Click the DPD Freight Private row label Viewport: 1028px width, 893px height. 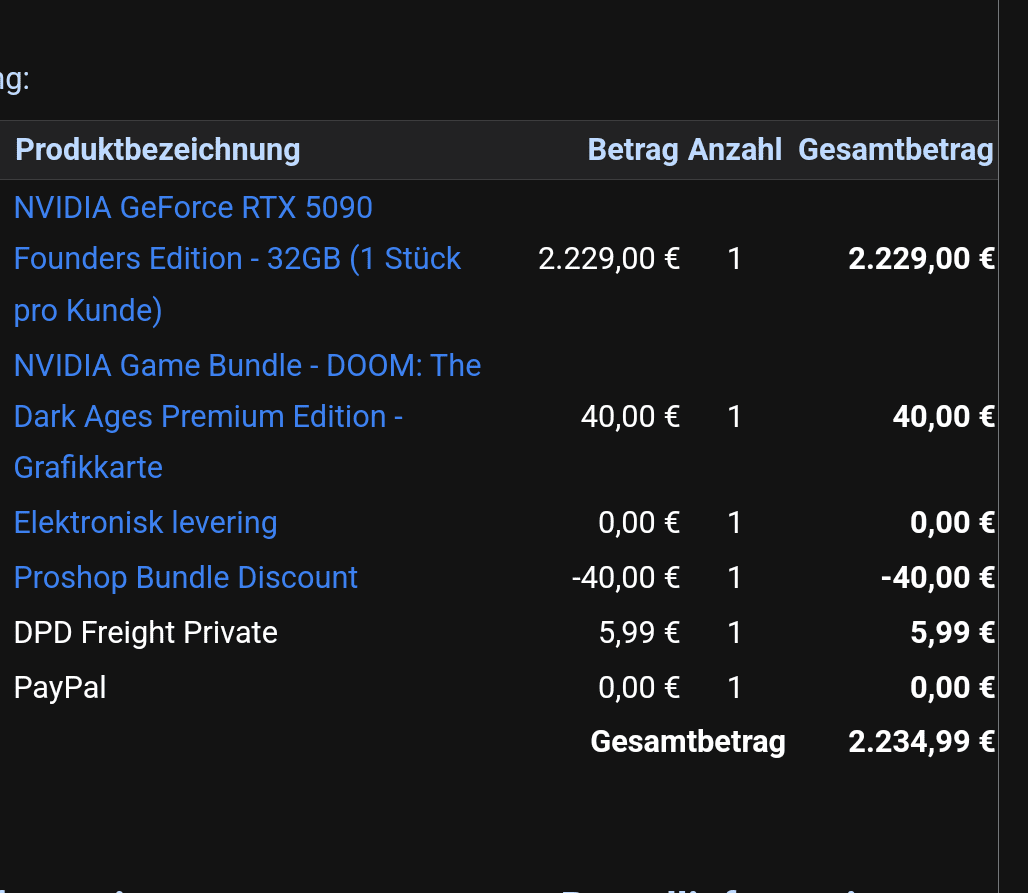(x=145, y=632)
